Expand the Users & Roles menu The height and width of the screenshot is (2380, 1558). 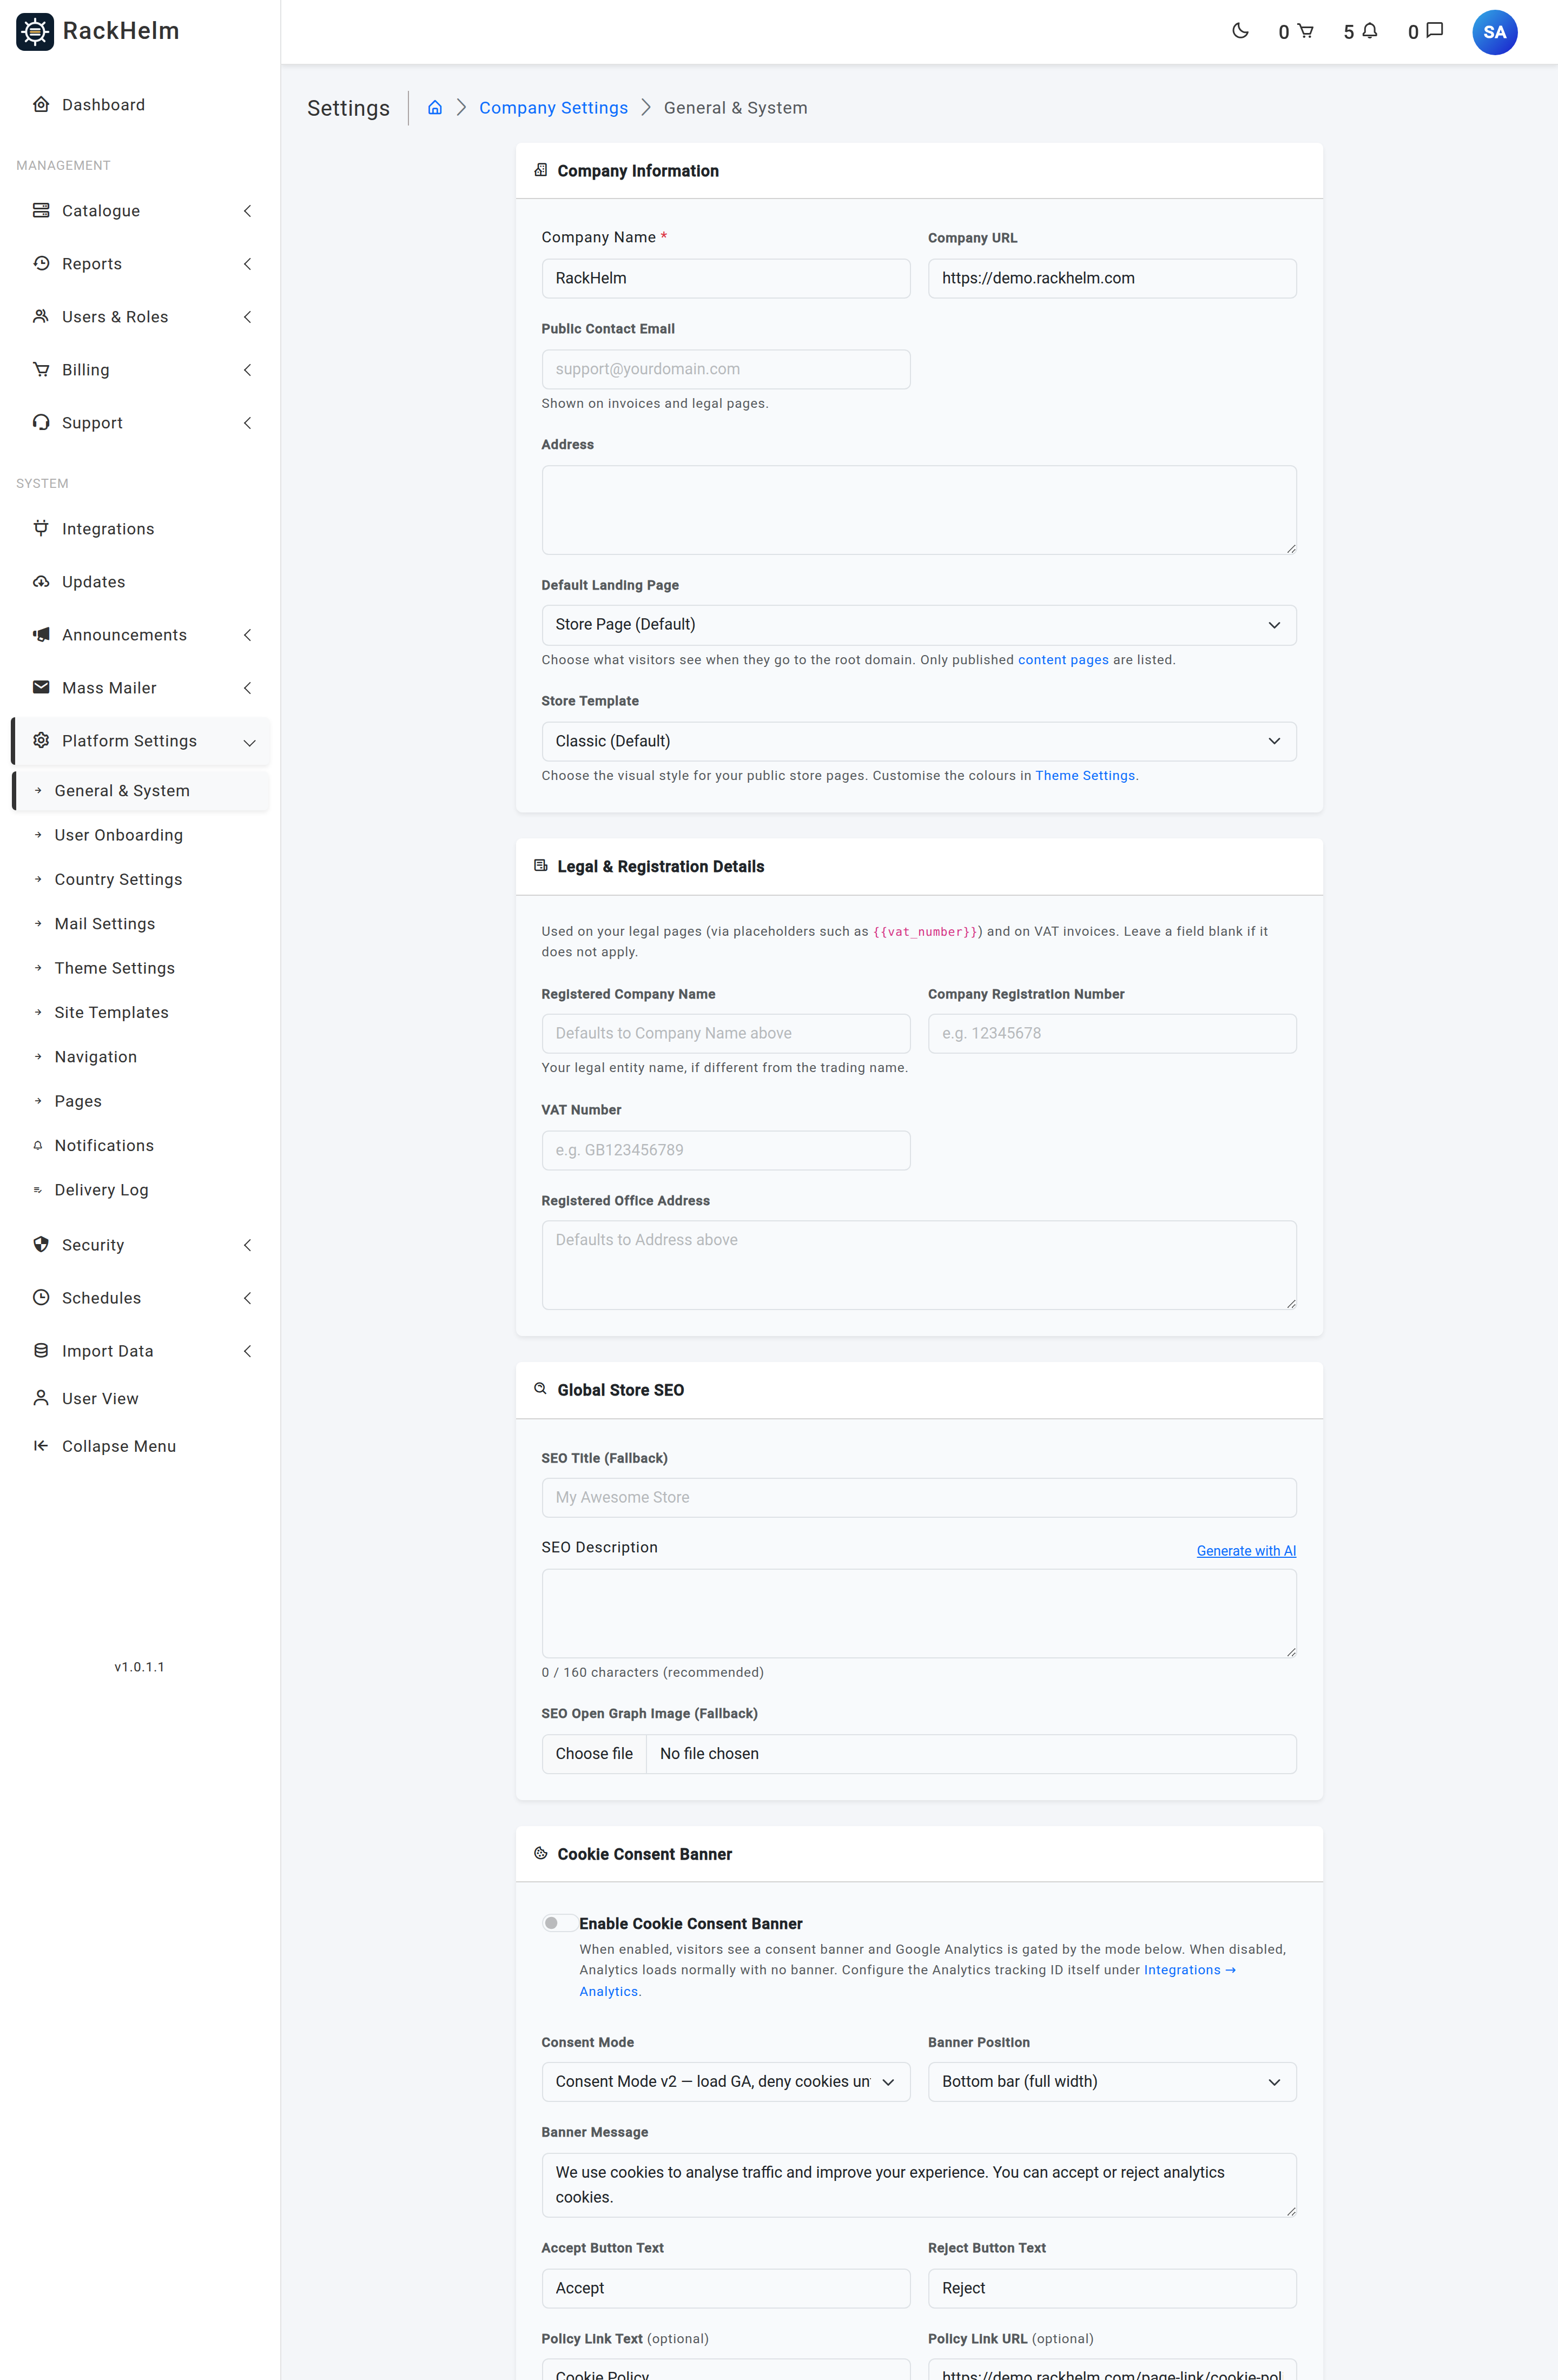click(x=140, y=317)
